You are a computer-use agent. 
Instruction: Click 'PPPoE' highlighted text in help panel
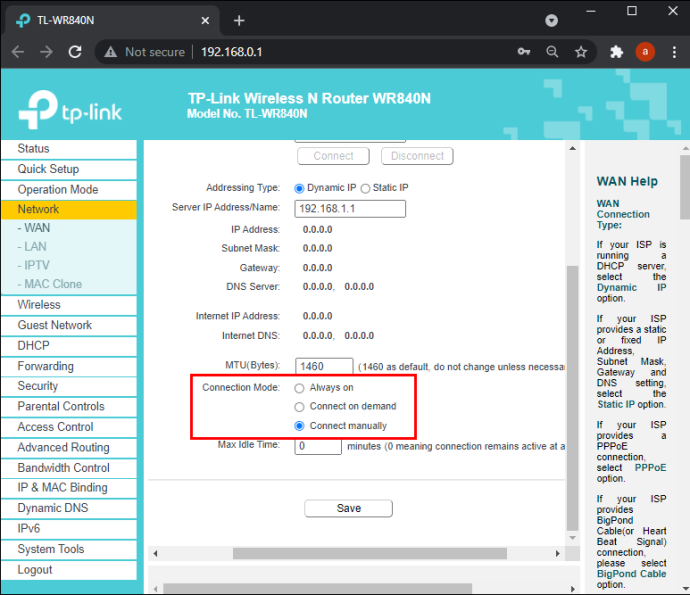point(650,468)
